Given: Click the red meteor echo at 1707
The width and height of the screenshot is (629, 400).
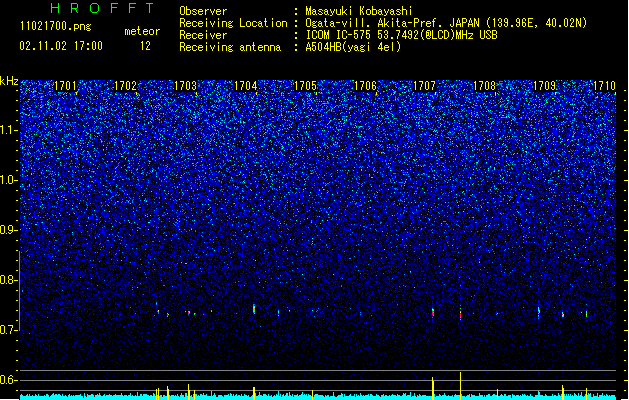Looking at the screenshot, I should click(433, 313).
